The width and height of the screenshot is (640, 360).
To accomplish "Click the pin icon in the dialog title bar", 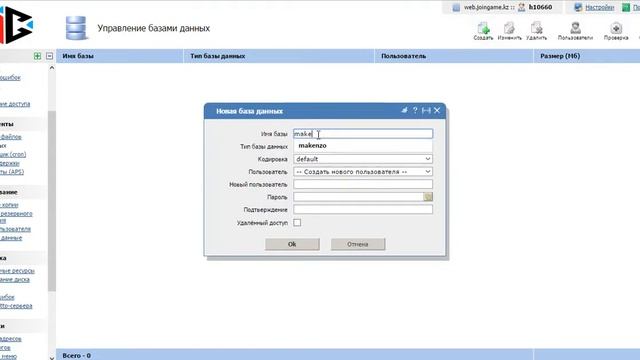I will tap(404, 110).
